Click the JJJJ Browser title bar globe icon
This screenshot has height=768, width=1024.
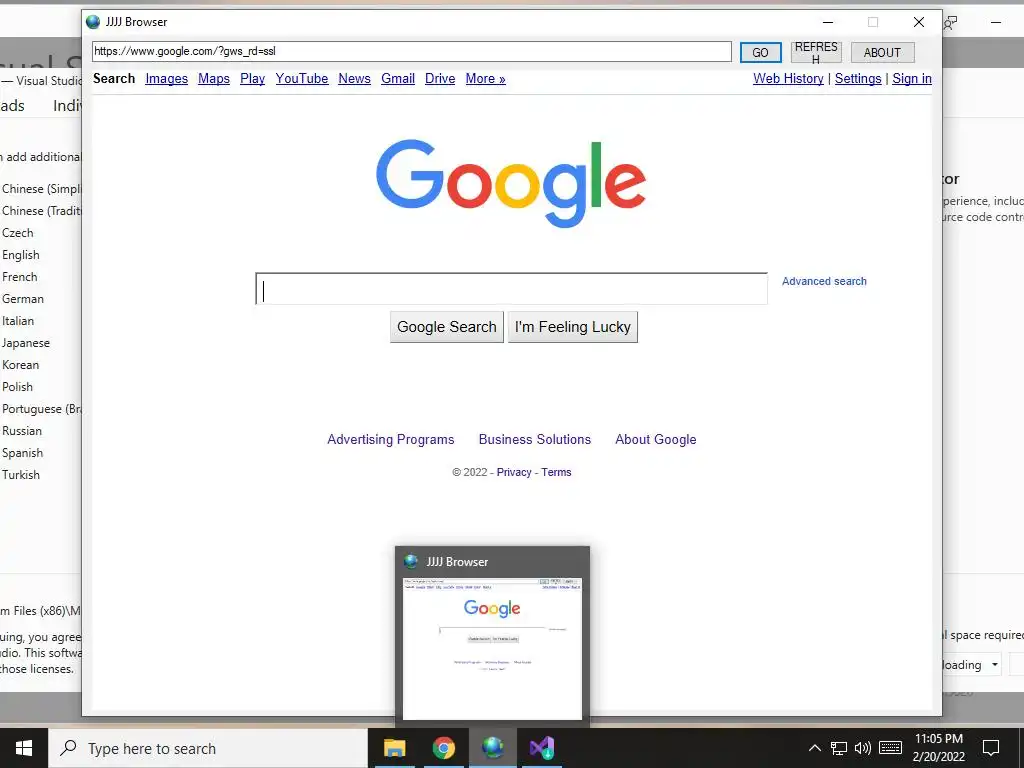point(93,22)
